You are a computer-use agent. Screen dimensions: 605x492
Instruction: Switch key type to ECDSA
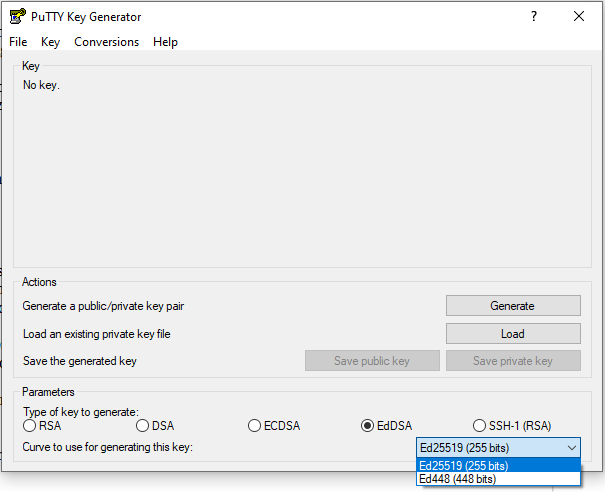[255, 426]
